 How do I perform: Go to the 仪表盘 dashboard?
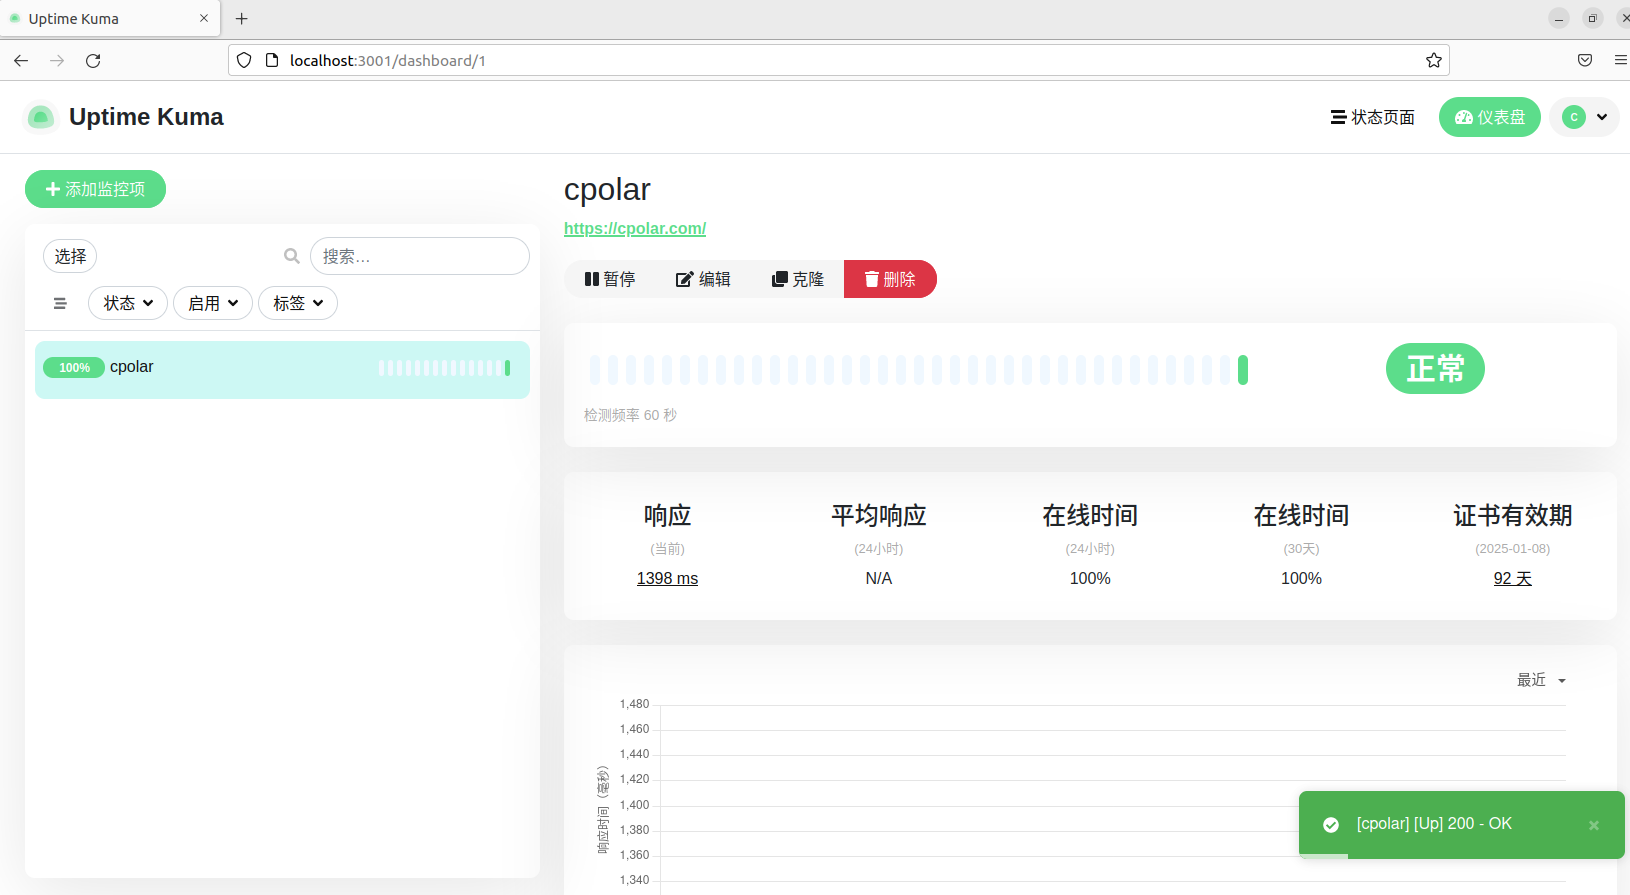point(1490,117)
